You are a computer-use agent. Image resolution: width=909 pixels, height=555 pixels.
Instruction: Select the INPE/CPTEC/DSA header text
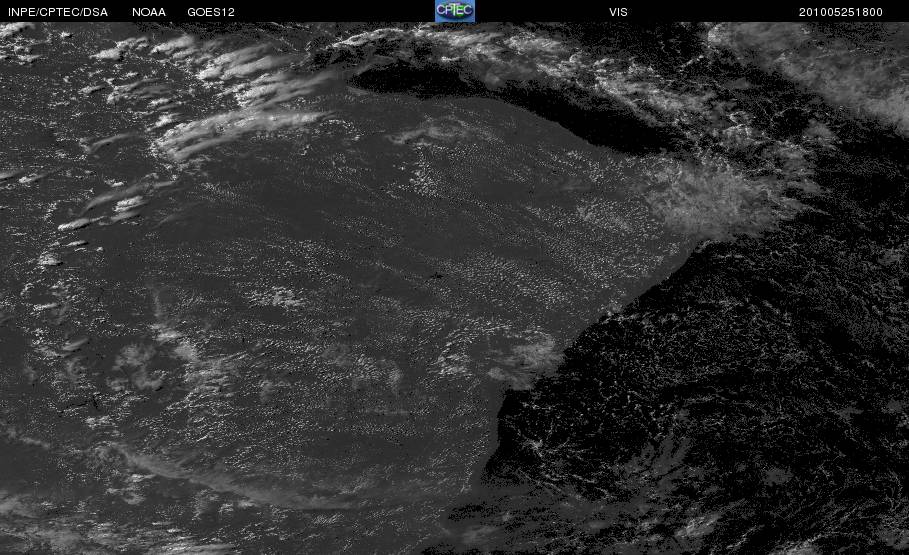pos(58,12)
